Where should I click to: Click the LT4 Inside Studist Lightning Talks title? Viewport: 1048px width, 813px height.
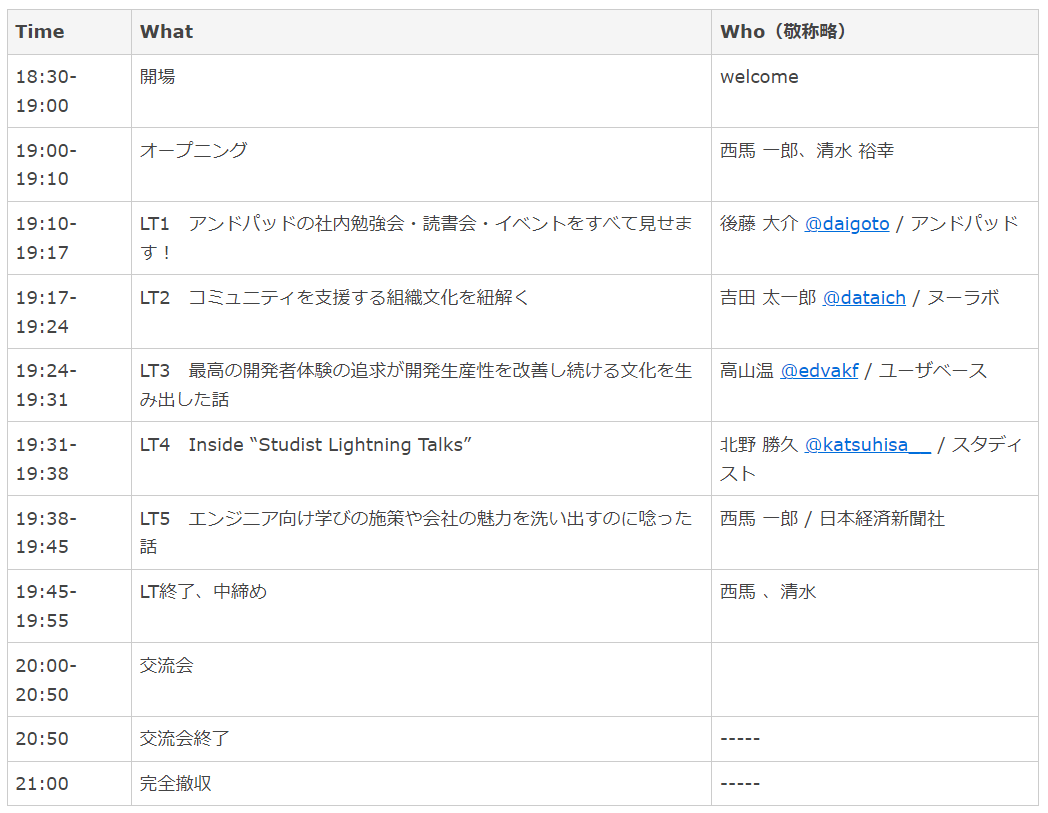[305, 445]
